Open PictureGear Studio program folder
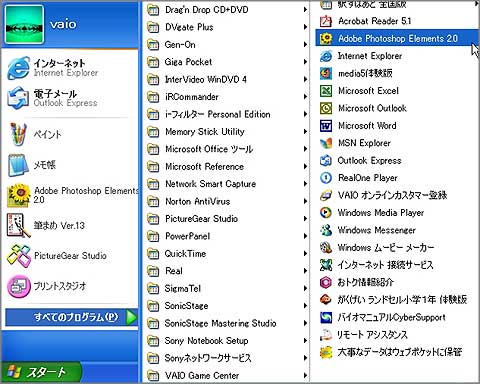480x384 pixels. tap(227, 219)
